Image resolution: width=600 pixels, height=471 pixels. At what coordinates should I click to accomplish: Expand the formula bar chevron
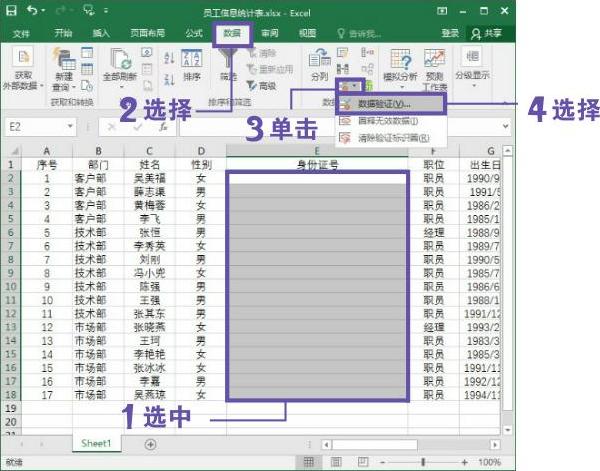(505, 126)
